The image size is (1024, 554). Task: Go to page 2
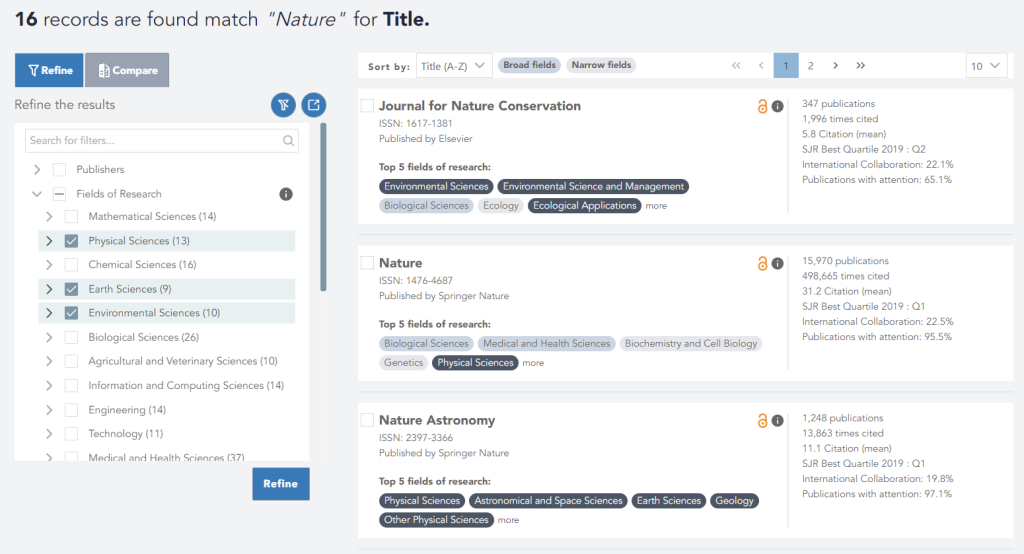click(x=810, y=65)
